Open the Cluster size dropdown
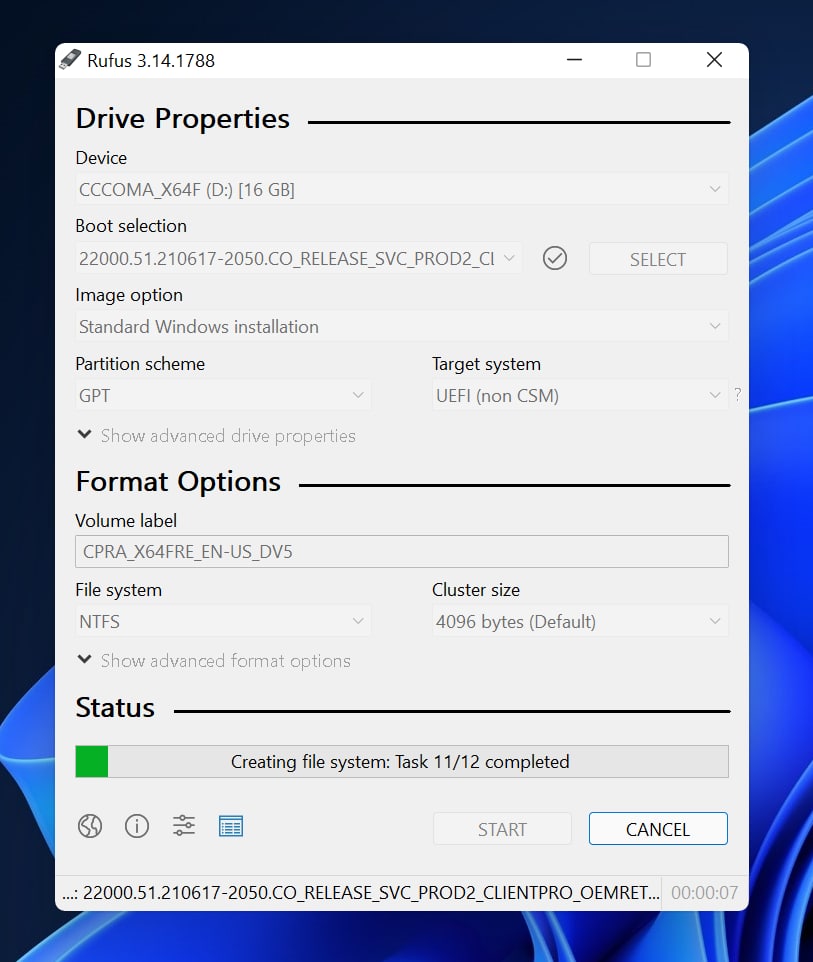 click(x=580, y=621)
